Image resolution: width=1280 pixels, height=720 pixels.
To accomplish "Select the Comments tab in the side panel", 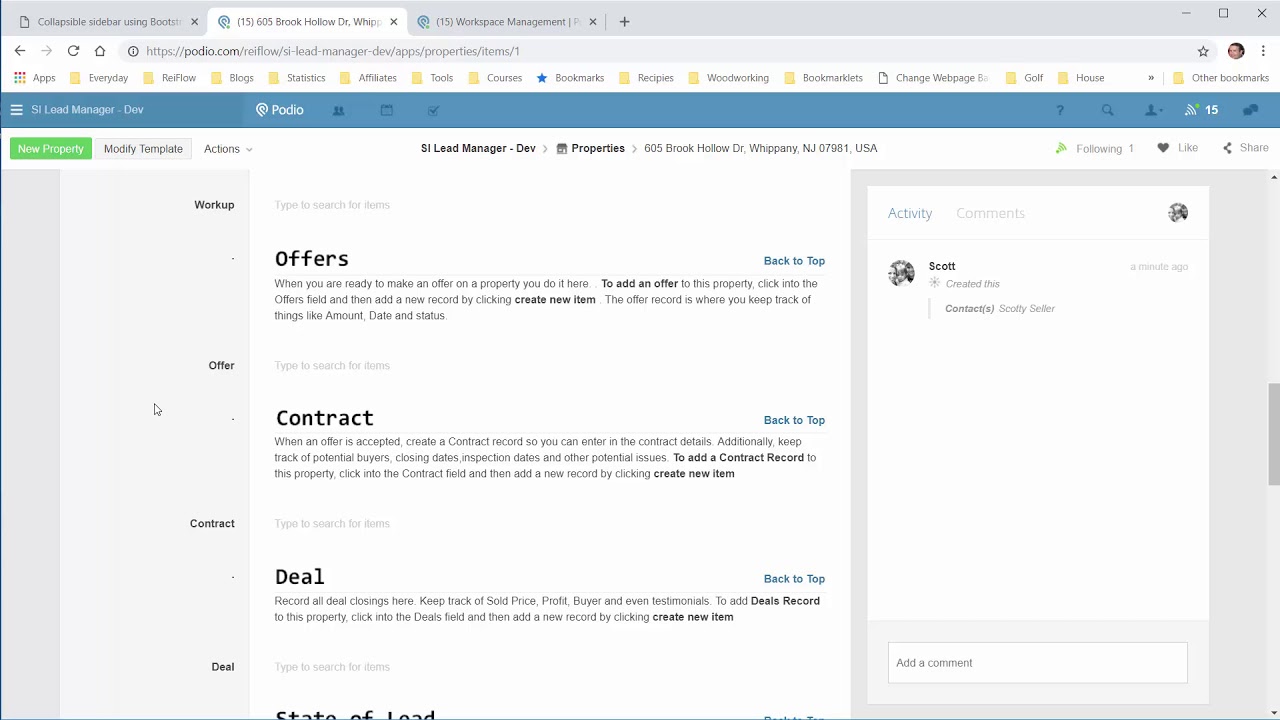I will click(x=990, y=213).
